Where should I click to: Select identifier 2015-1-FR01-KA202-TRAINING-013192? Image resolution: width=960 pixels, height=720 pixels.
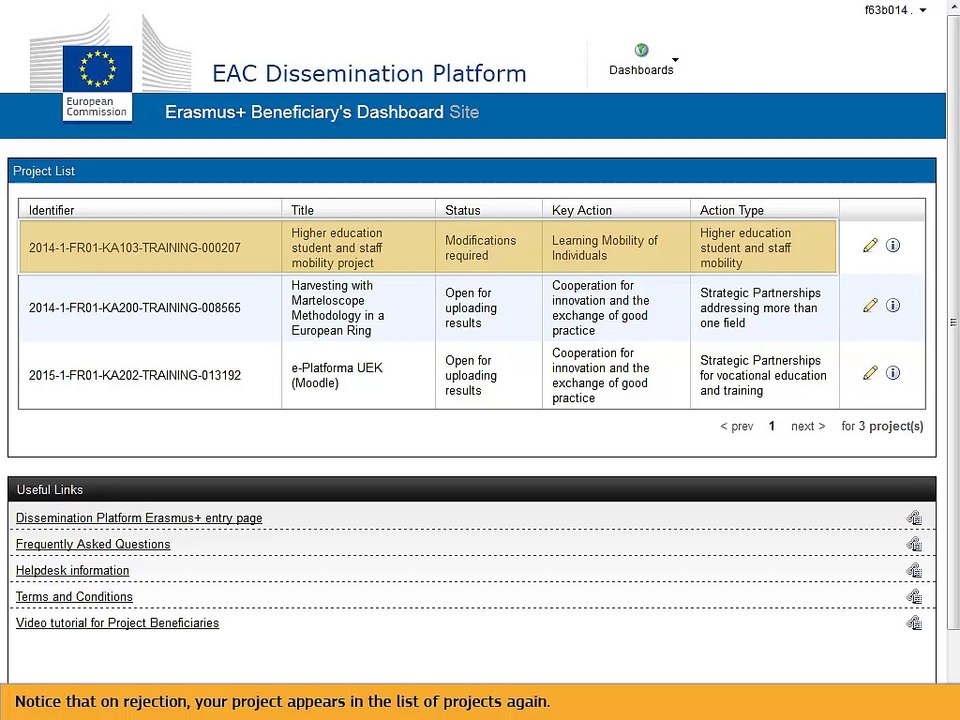click(135, 375)
